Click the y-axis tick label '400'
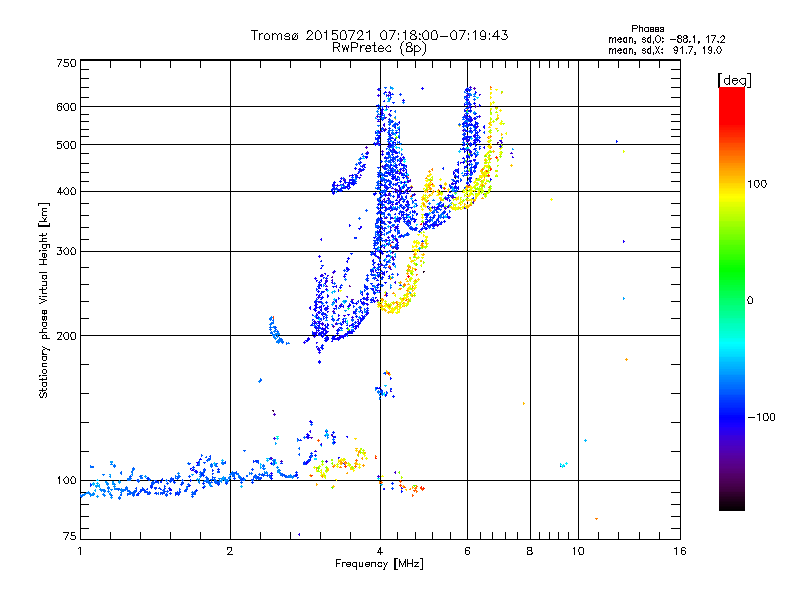The height and width of the screenshot is (600, 800). click(x=66, y=192)
